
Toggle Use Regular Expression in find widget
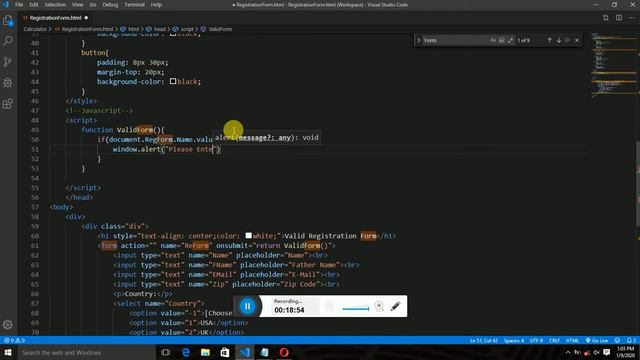(x=510, y=40)
